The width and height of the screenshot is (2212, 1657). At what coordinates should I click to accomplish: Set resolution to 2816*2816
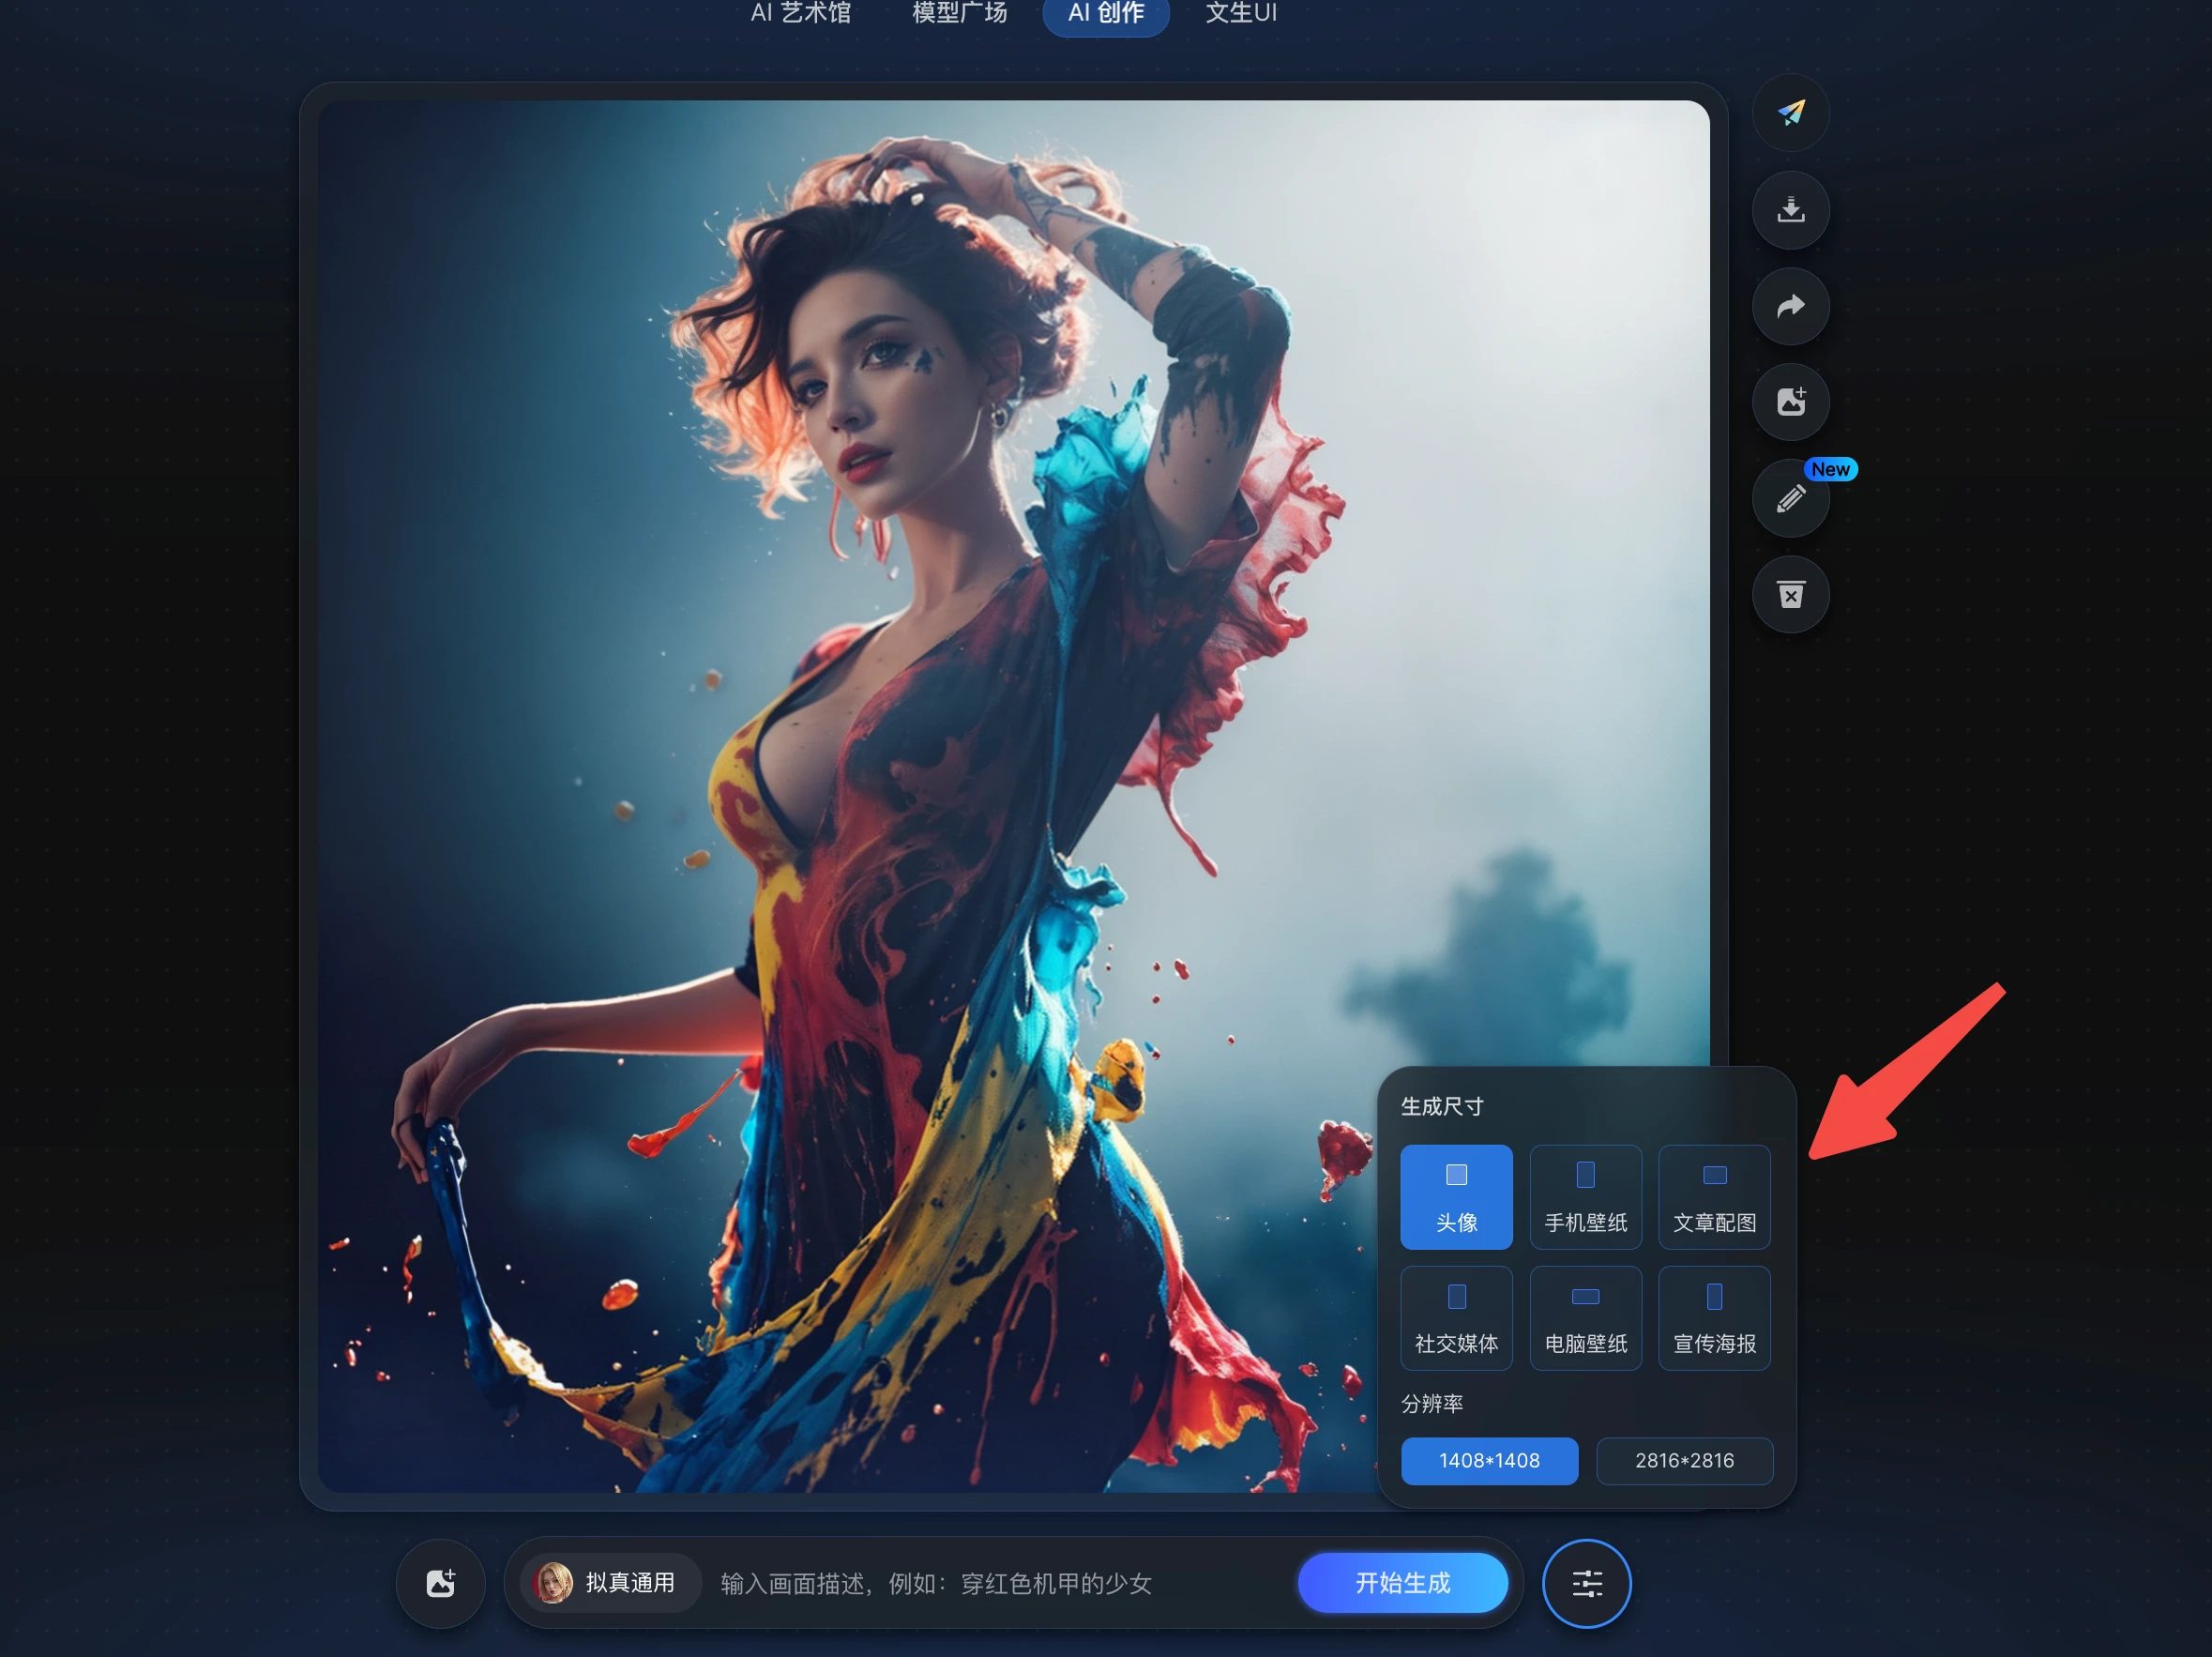point(1684,1460)
